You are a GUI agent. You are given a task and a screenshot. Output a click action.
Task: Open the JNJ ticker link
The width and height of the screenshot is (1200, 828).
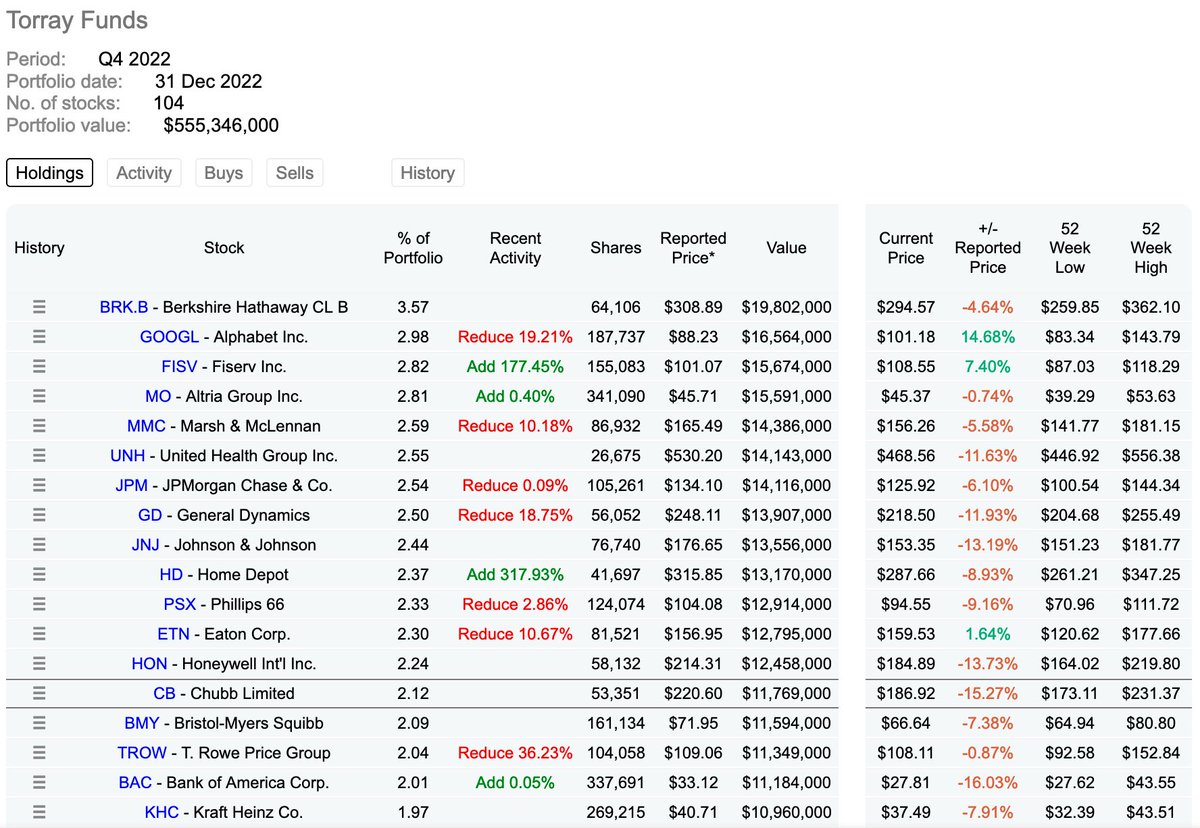coord(146,545)
